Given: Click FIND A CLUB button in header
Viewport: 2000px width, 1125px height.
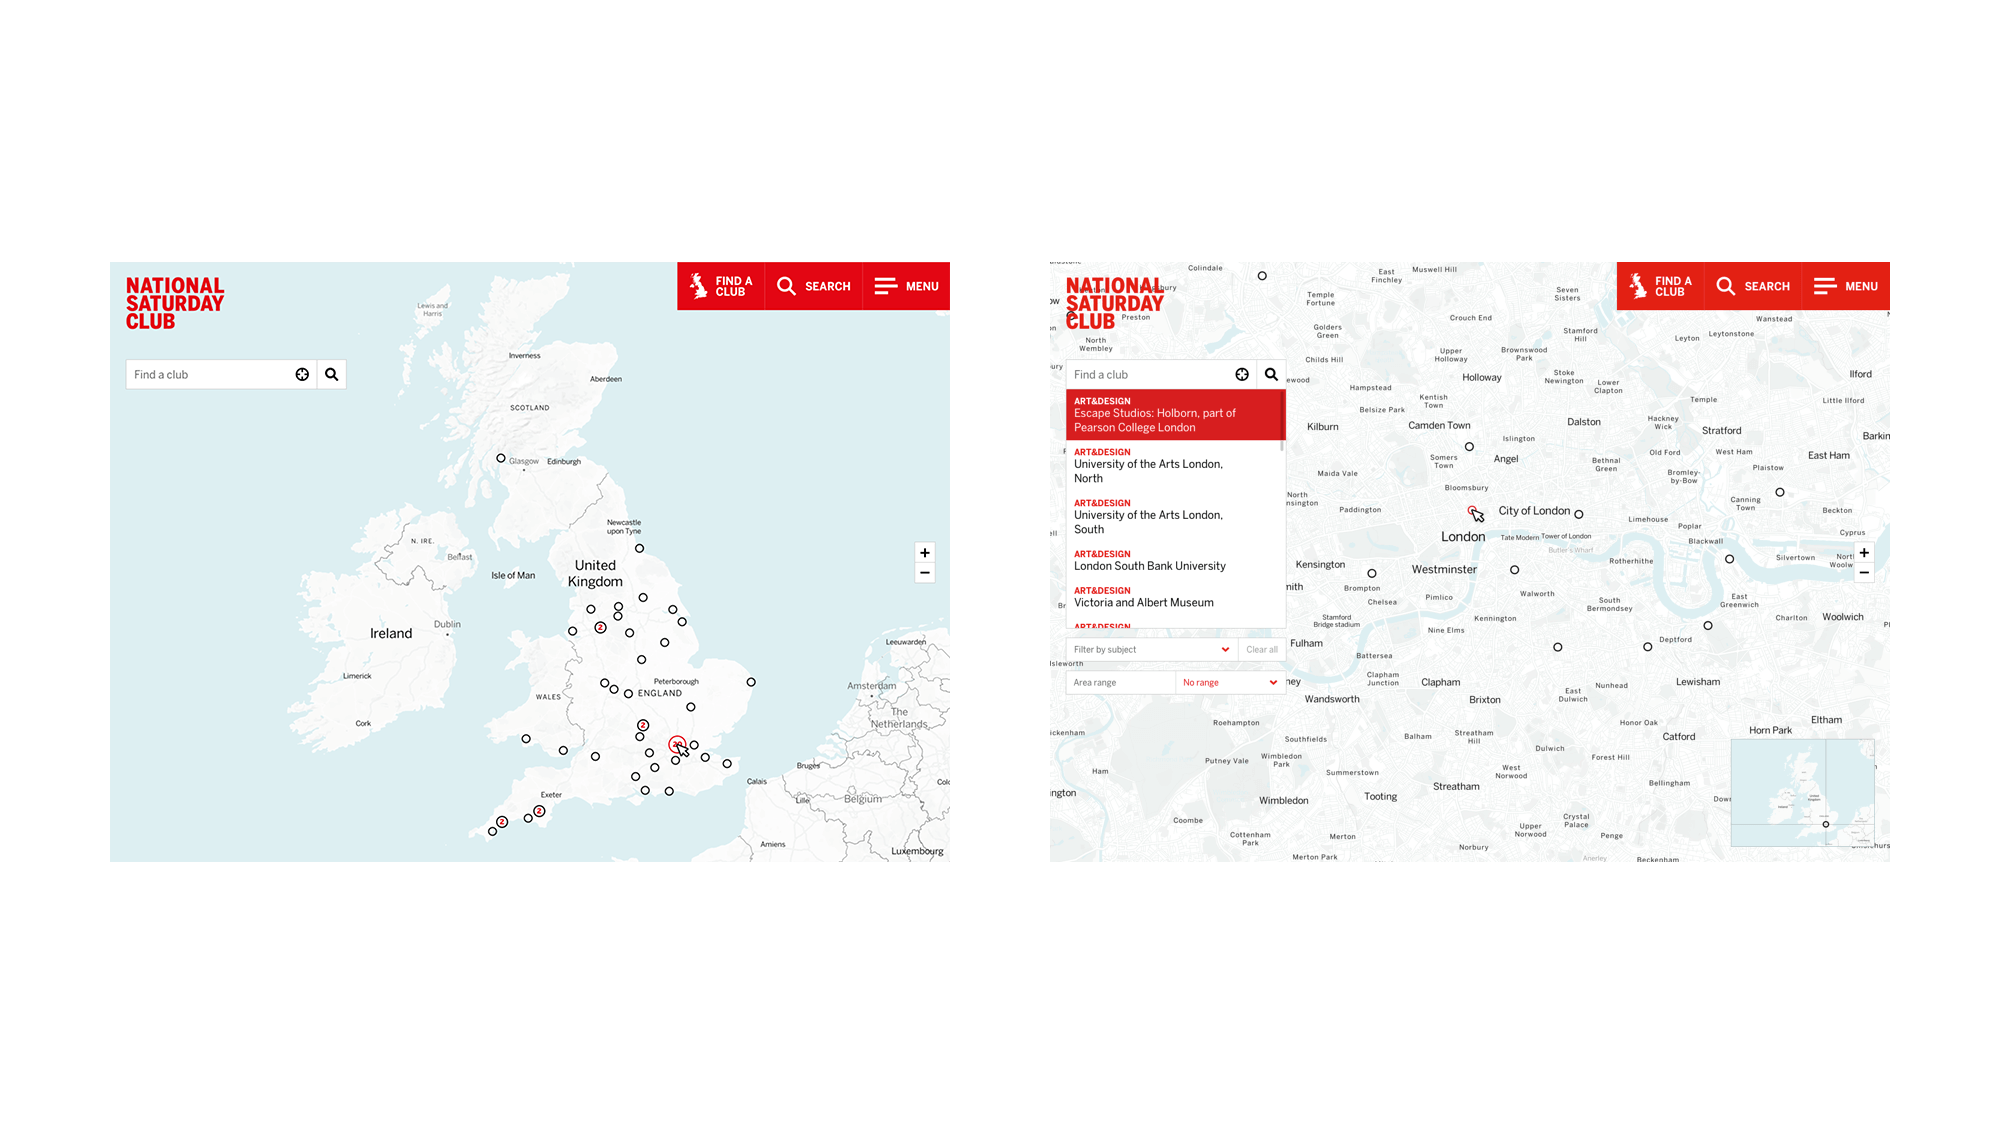Looking at the screenshot, I should coord(723,286).
